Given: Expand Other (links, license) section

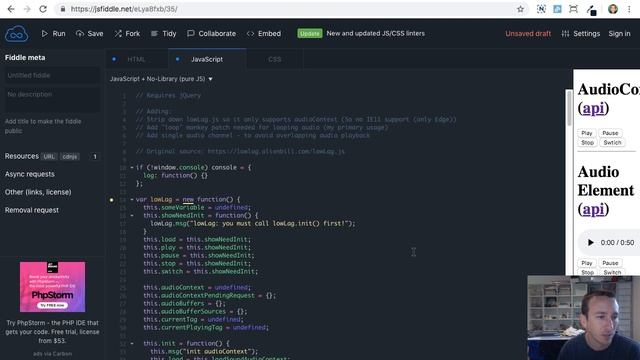Looking at the screenshot, I should click(38, 192).
